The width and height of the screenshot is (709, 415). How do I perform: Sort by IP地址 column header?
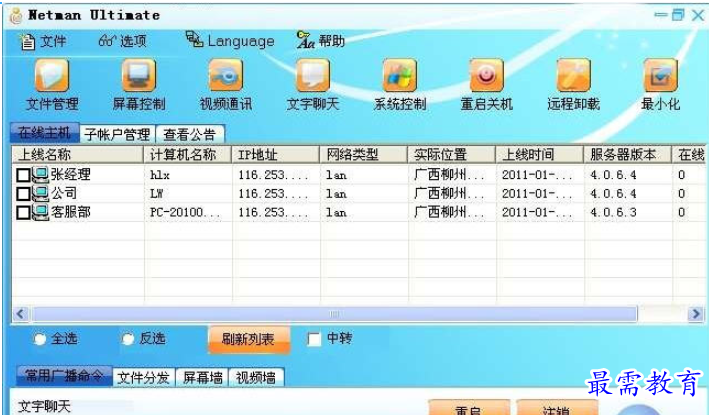276,155
